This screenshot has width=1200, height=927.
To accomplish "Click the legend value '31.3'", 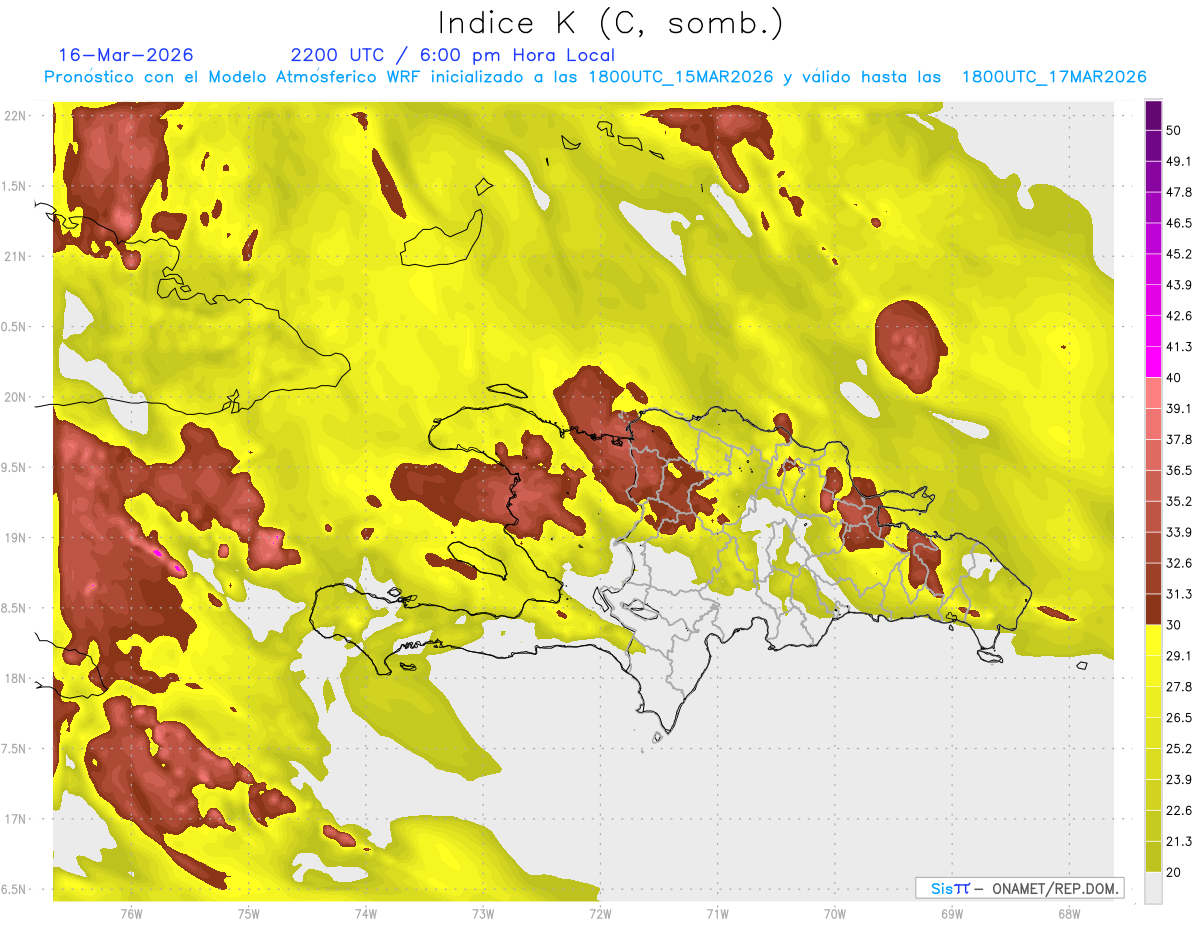I will click(1179, 594).
